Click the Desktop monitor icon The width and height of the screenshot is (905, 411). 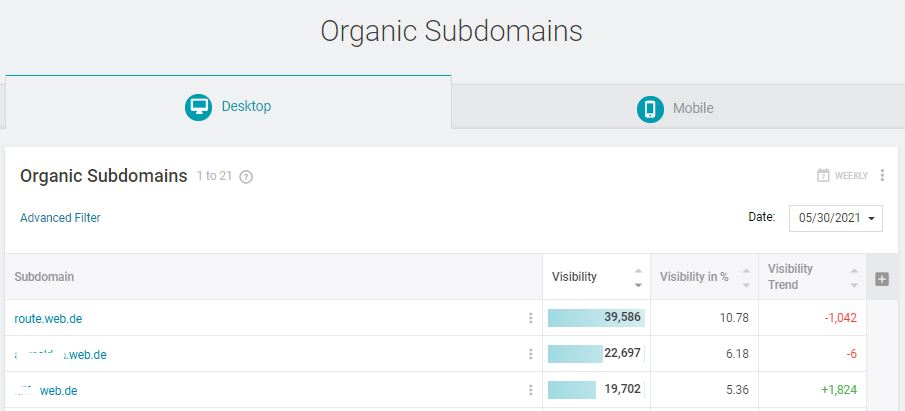[199, 107]
